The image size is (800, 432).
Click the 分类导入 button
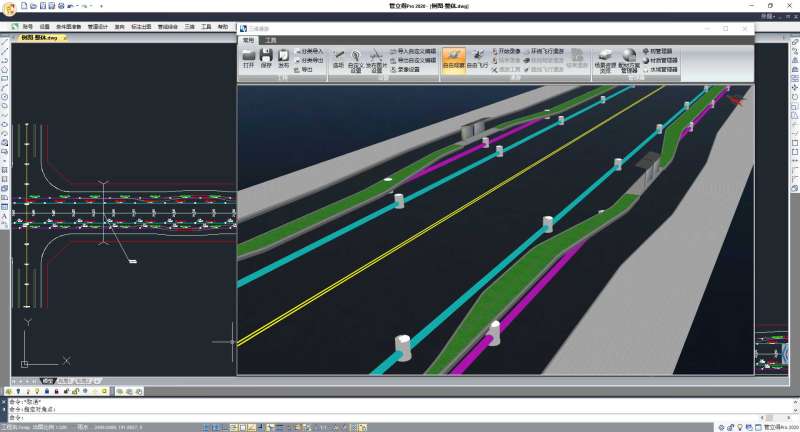tap(309, 51)
